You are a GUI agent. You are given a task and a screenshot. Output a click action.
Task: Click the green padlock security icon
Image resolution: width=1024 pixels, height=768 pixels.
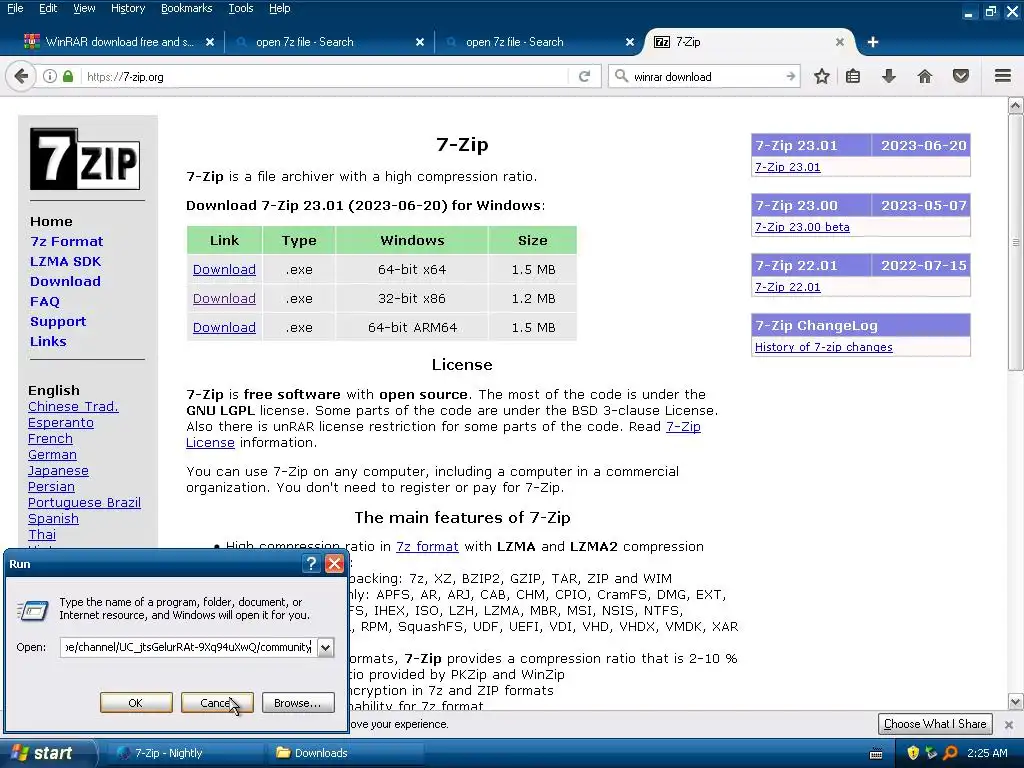click(68, 76)
